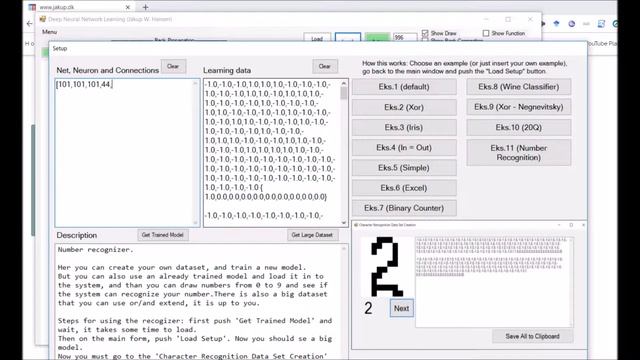This screenshot has height=360, width=640.
Task: Click the browser back arrow
Action: tap(29, 24)
